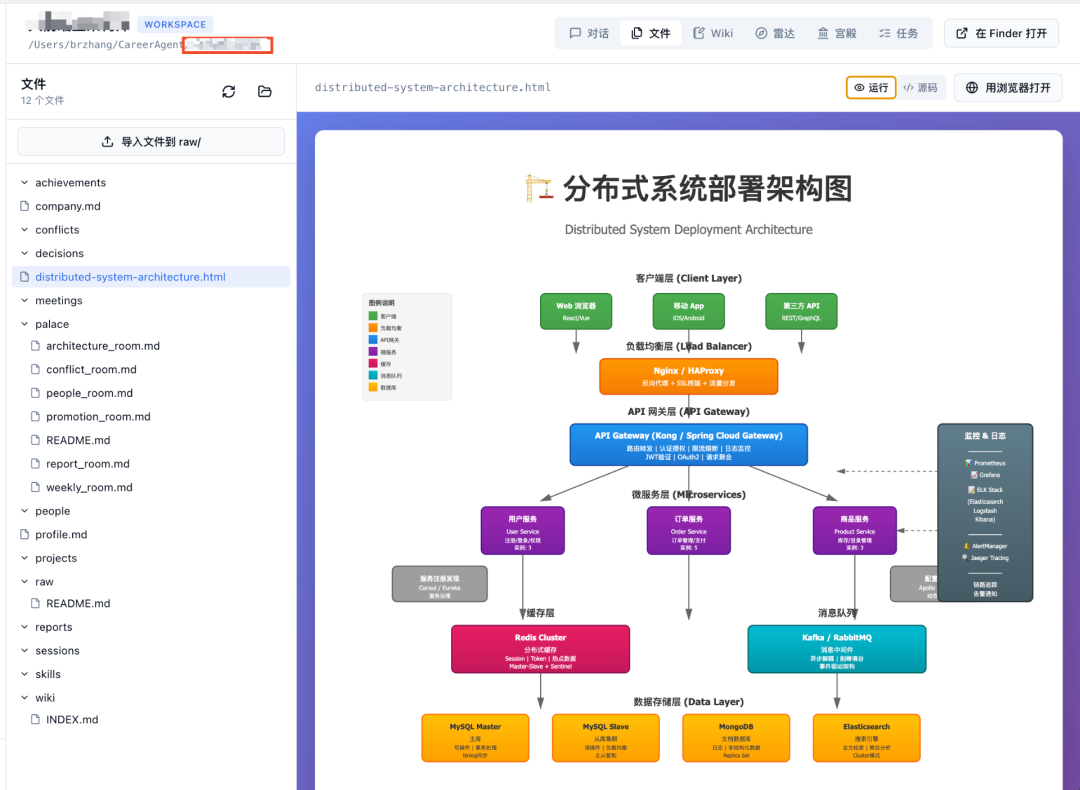
Task: Open the Wiki tab
Action: point(713,33)
